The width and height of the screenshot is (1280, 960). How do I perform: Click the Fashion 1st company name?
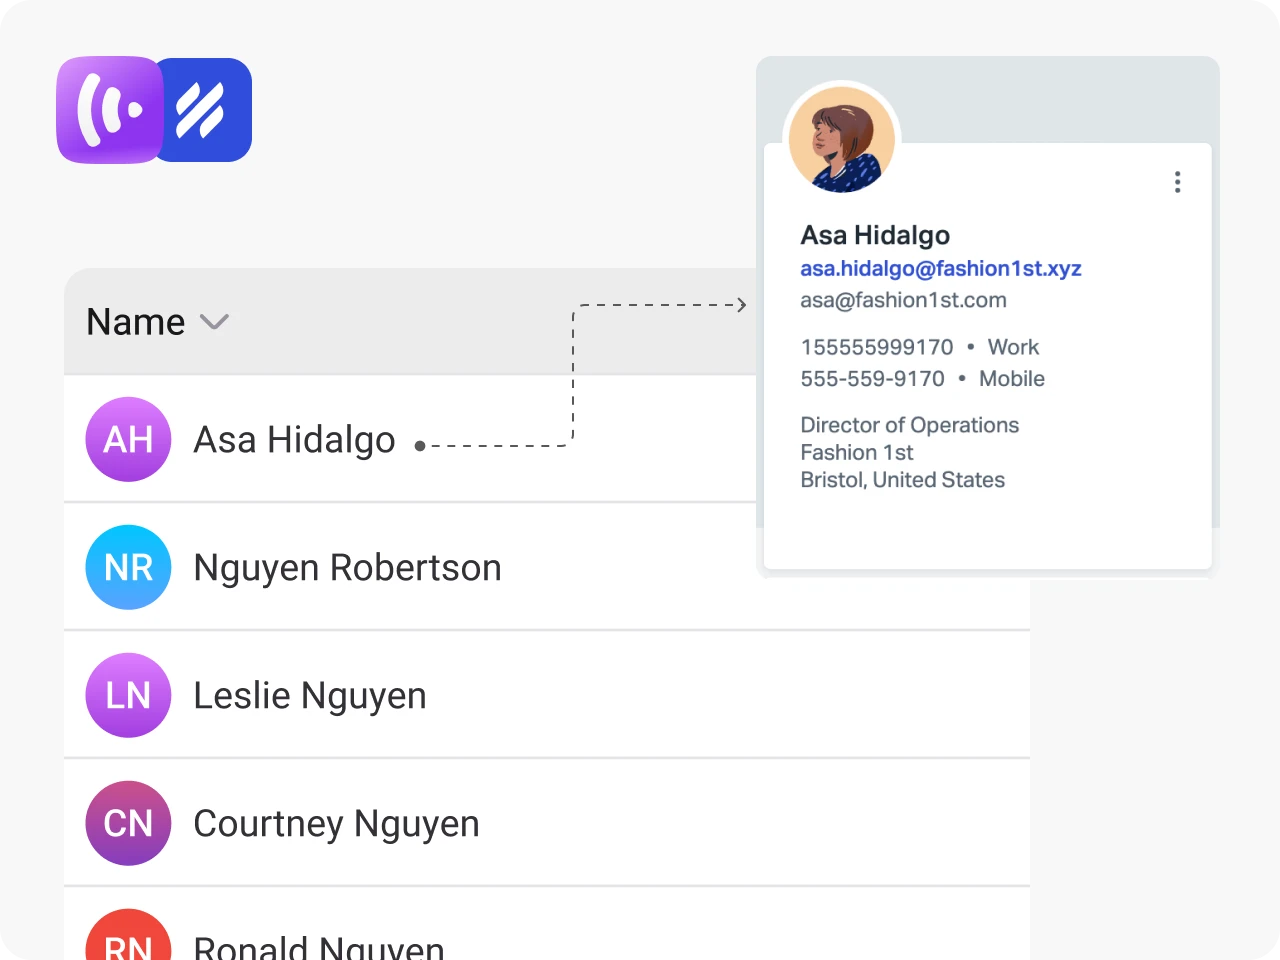click(857, 452)
